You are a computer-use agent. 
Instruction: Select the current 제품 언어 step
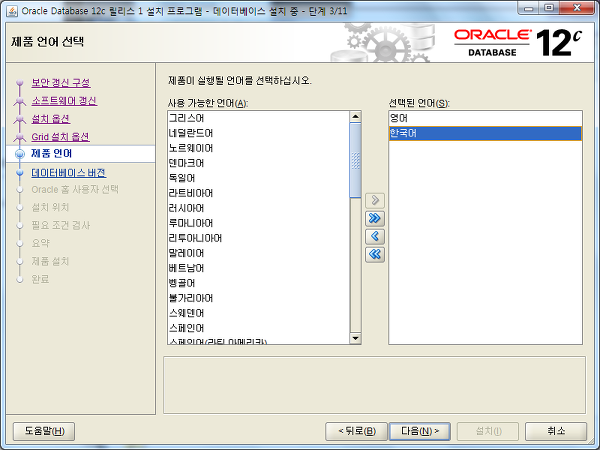(51, 153)
